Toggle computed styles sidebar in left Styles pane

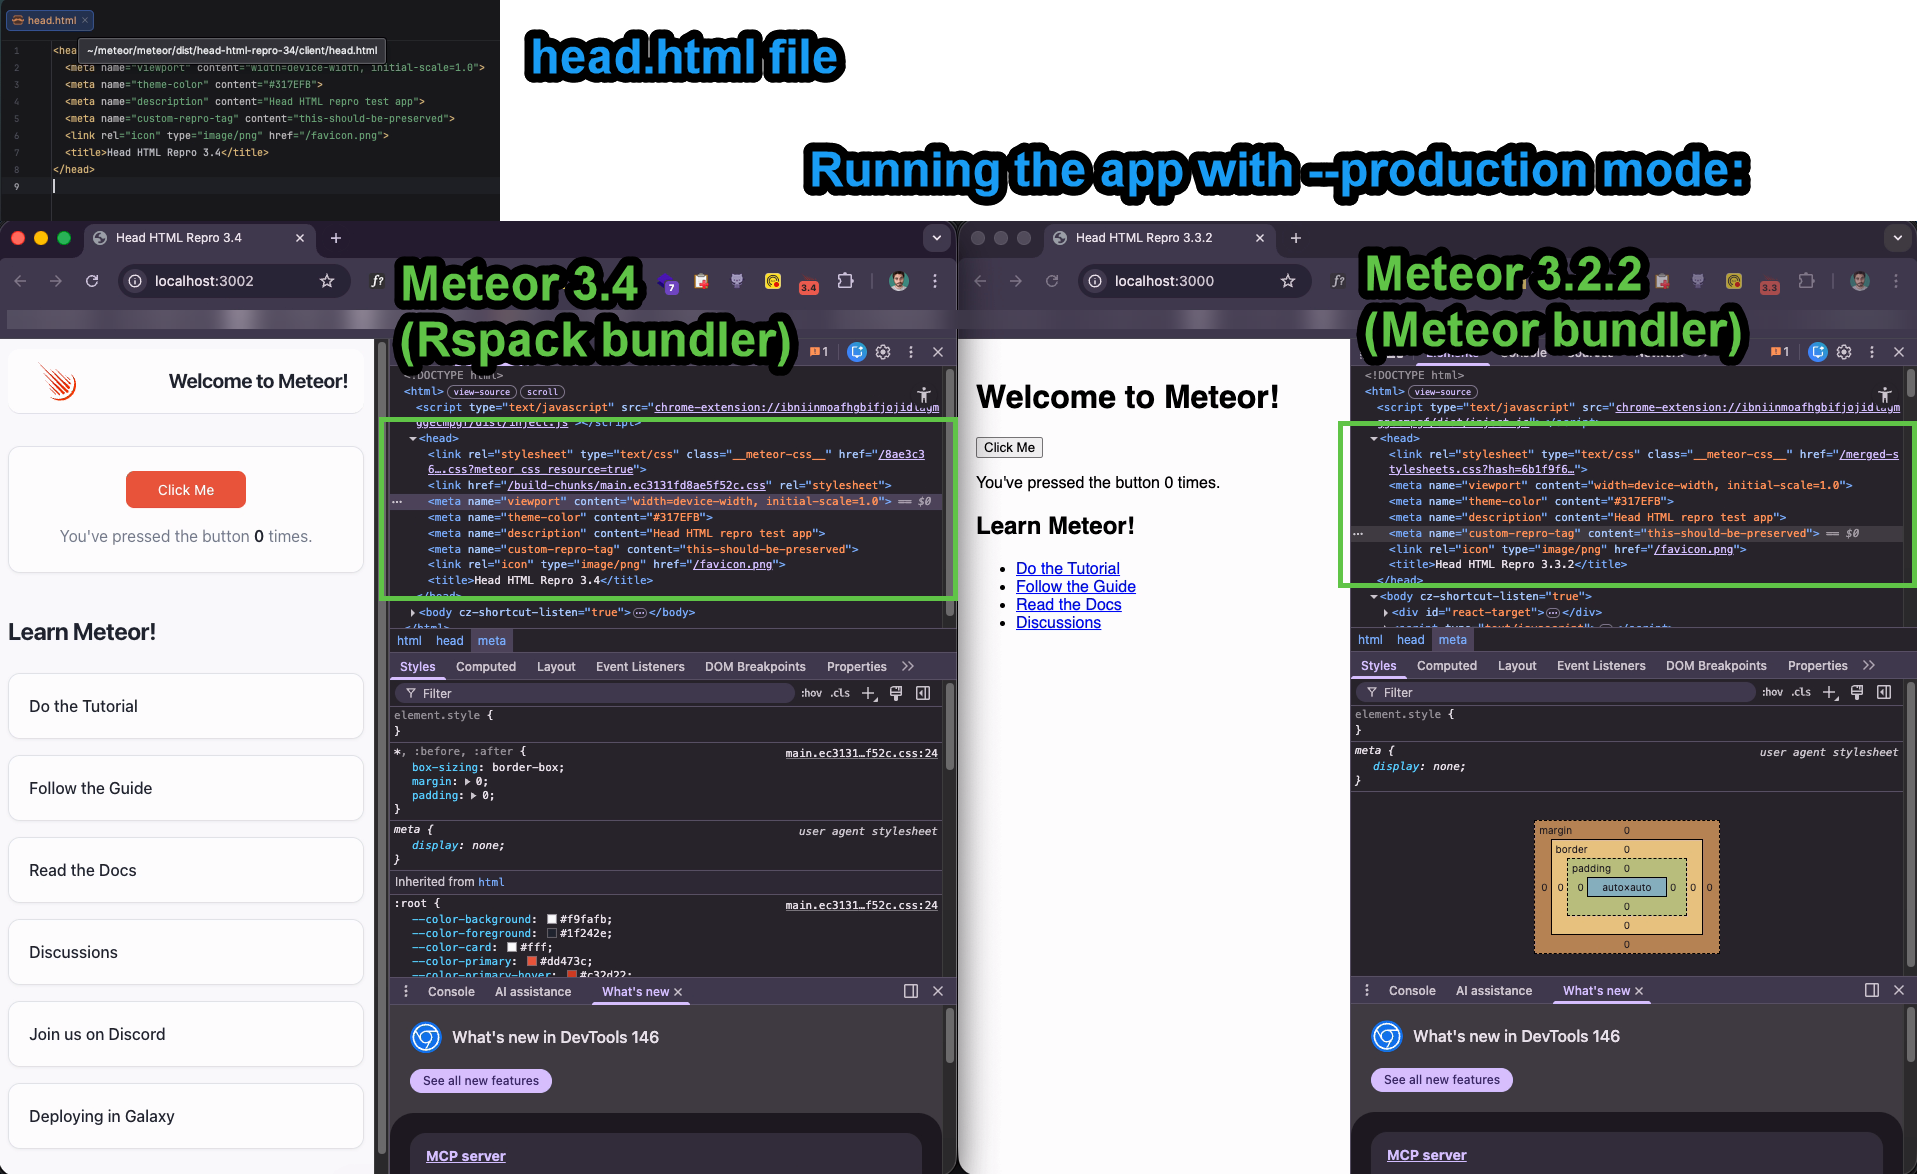coord(923,693)
